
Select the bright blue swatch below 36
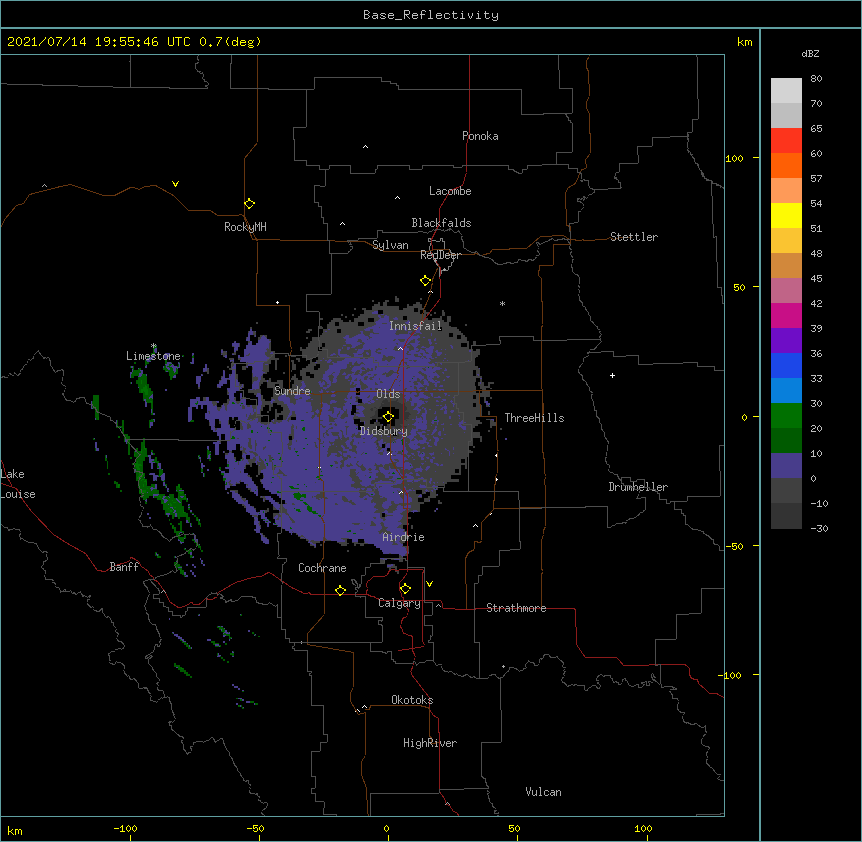tap(786, 365)
